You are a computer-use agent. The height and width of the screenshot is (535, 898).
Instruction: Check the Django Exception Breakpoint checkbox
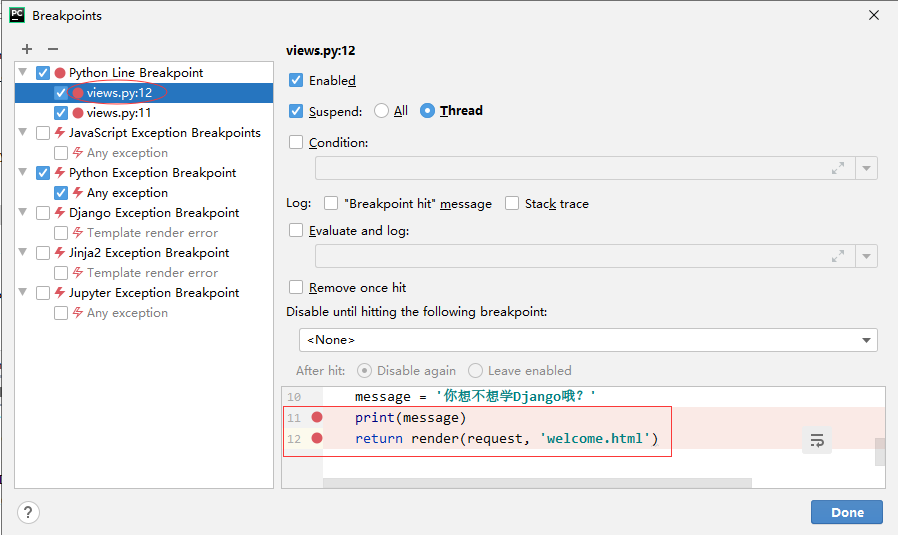pyautogui.click(x=43, y=213)
